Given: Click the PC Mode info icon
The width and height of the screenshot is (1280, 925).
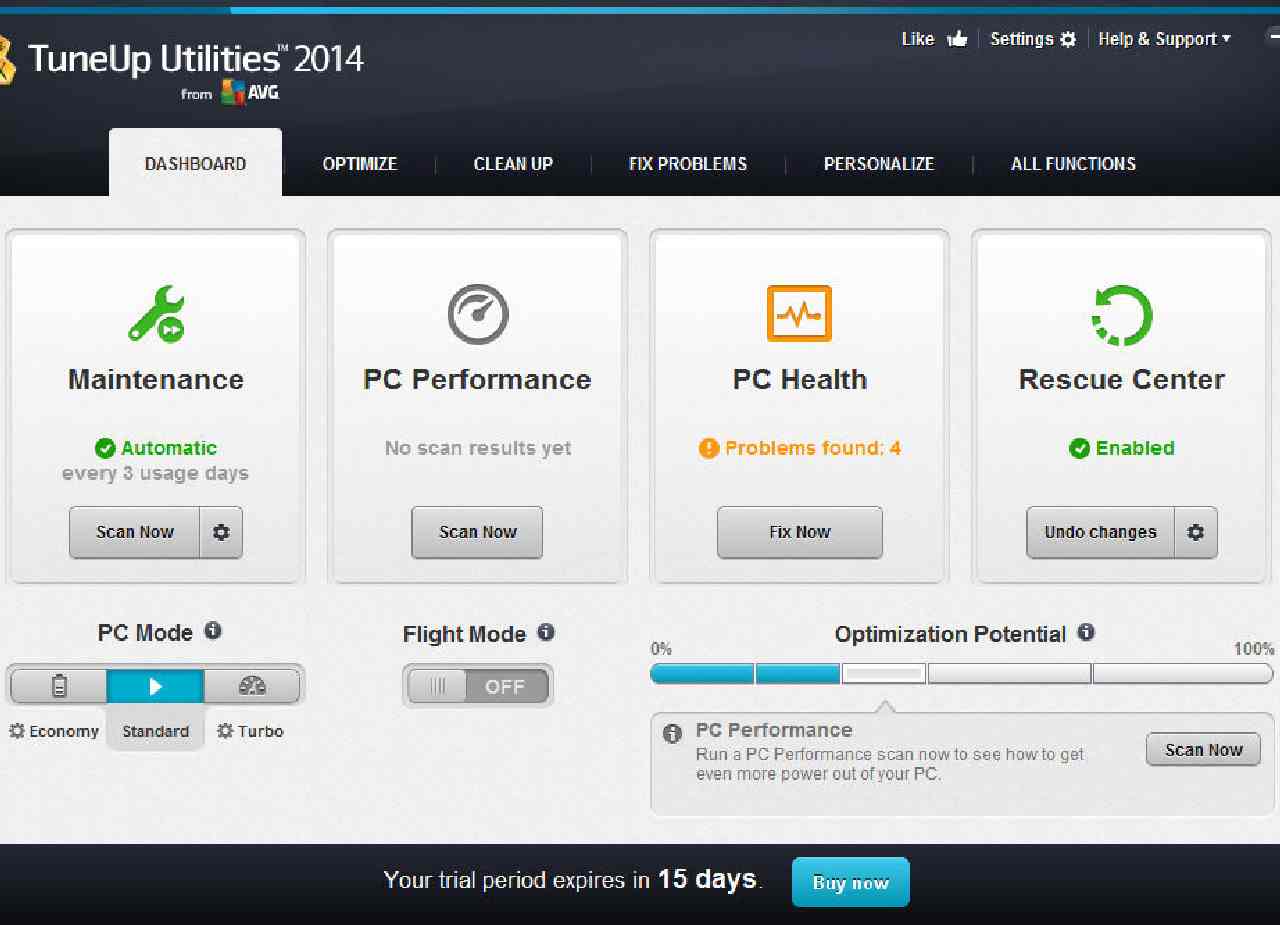Looking at the screenshot, I should tap(213, 631).
